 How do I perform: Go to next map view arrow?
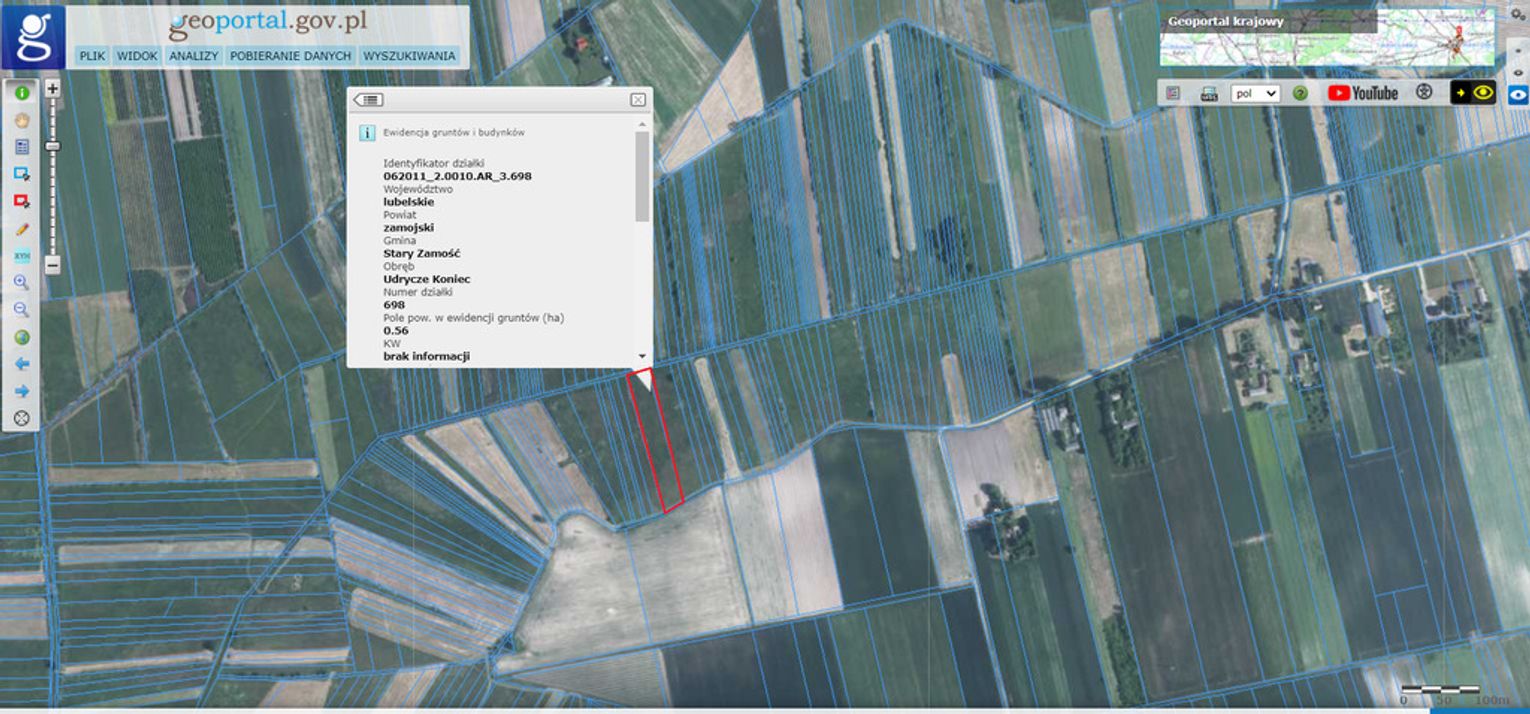coord(21,391)
